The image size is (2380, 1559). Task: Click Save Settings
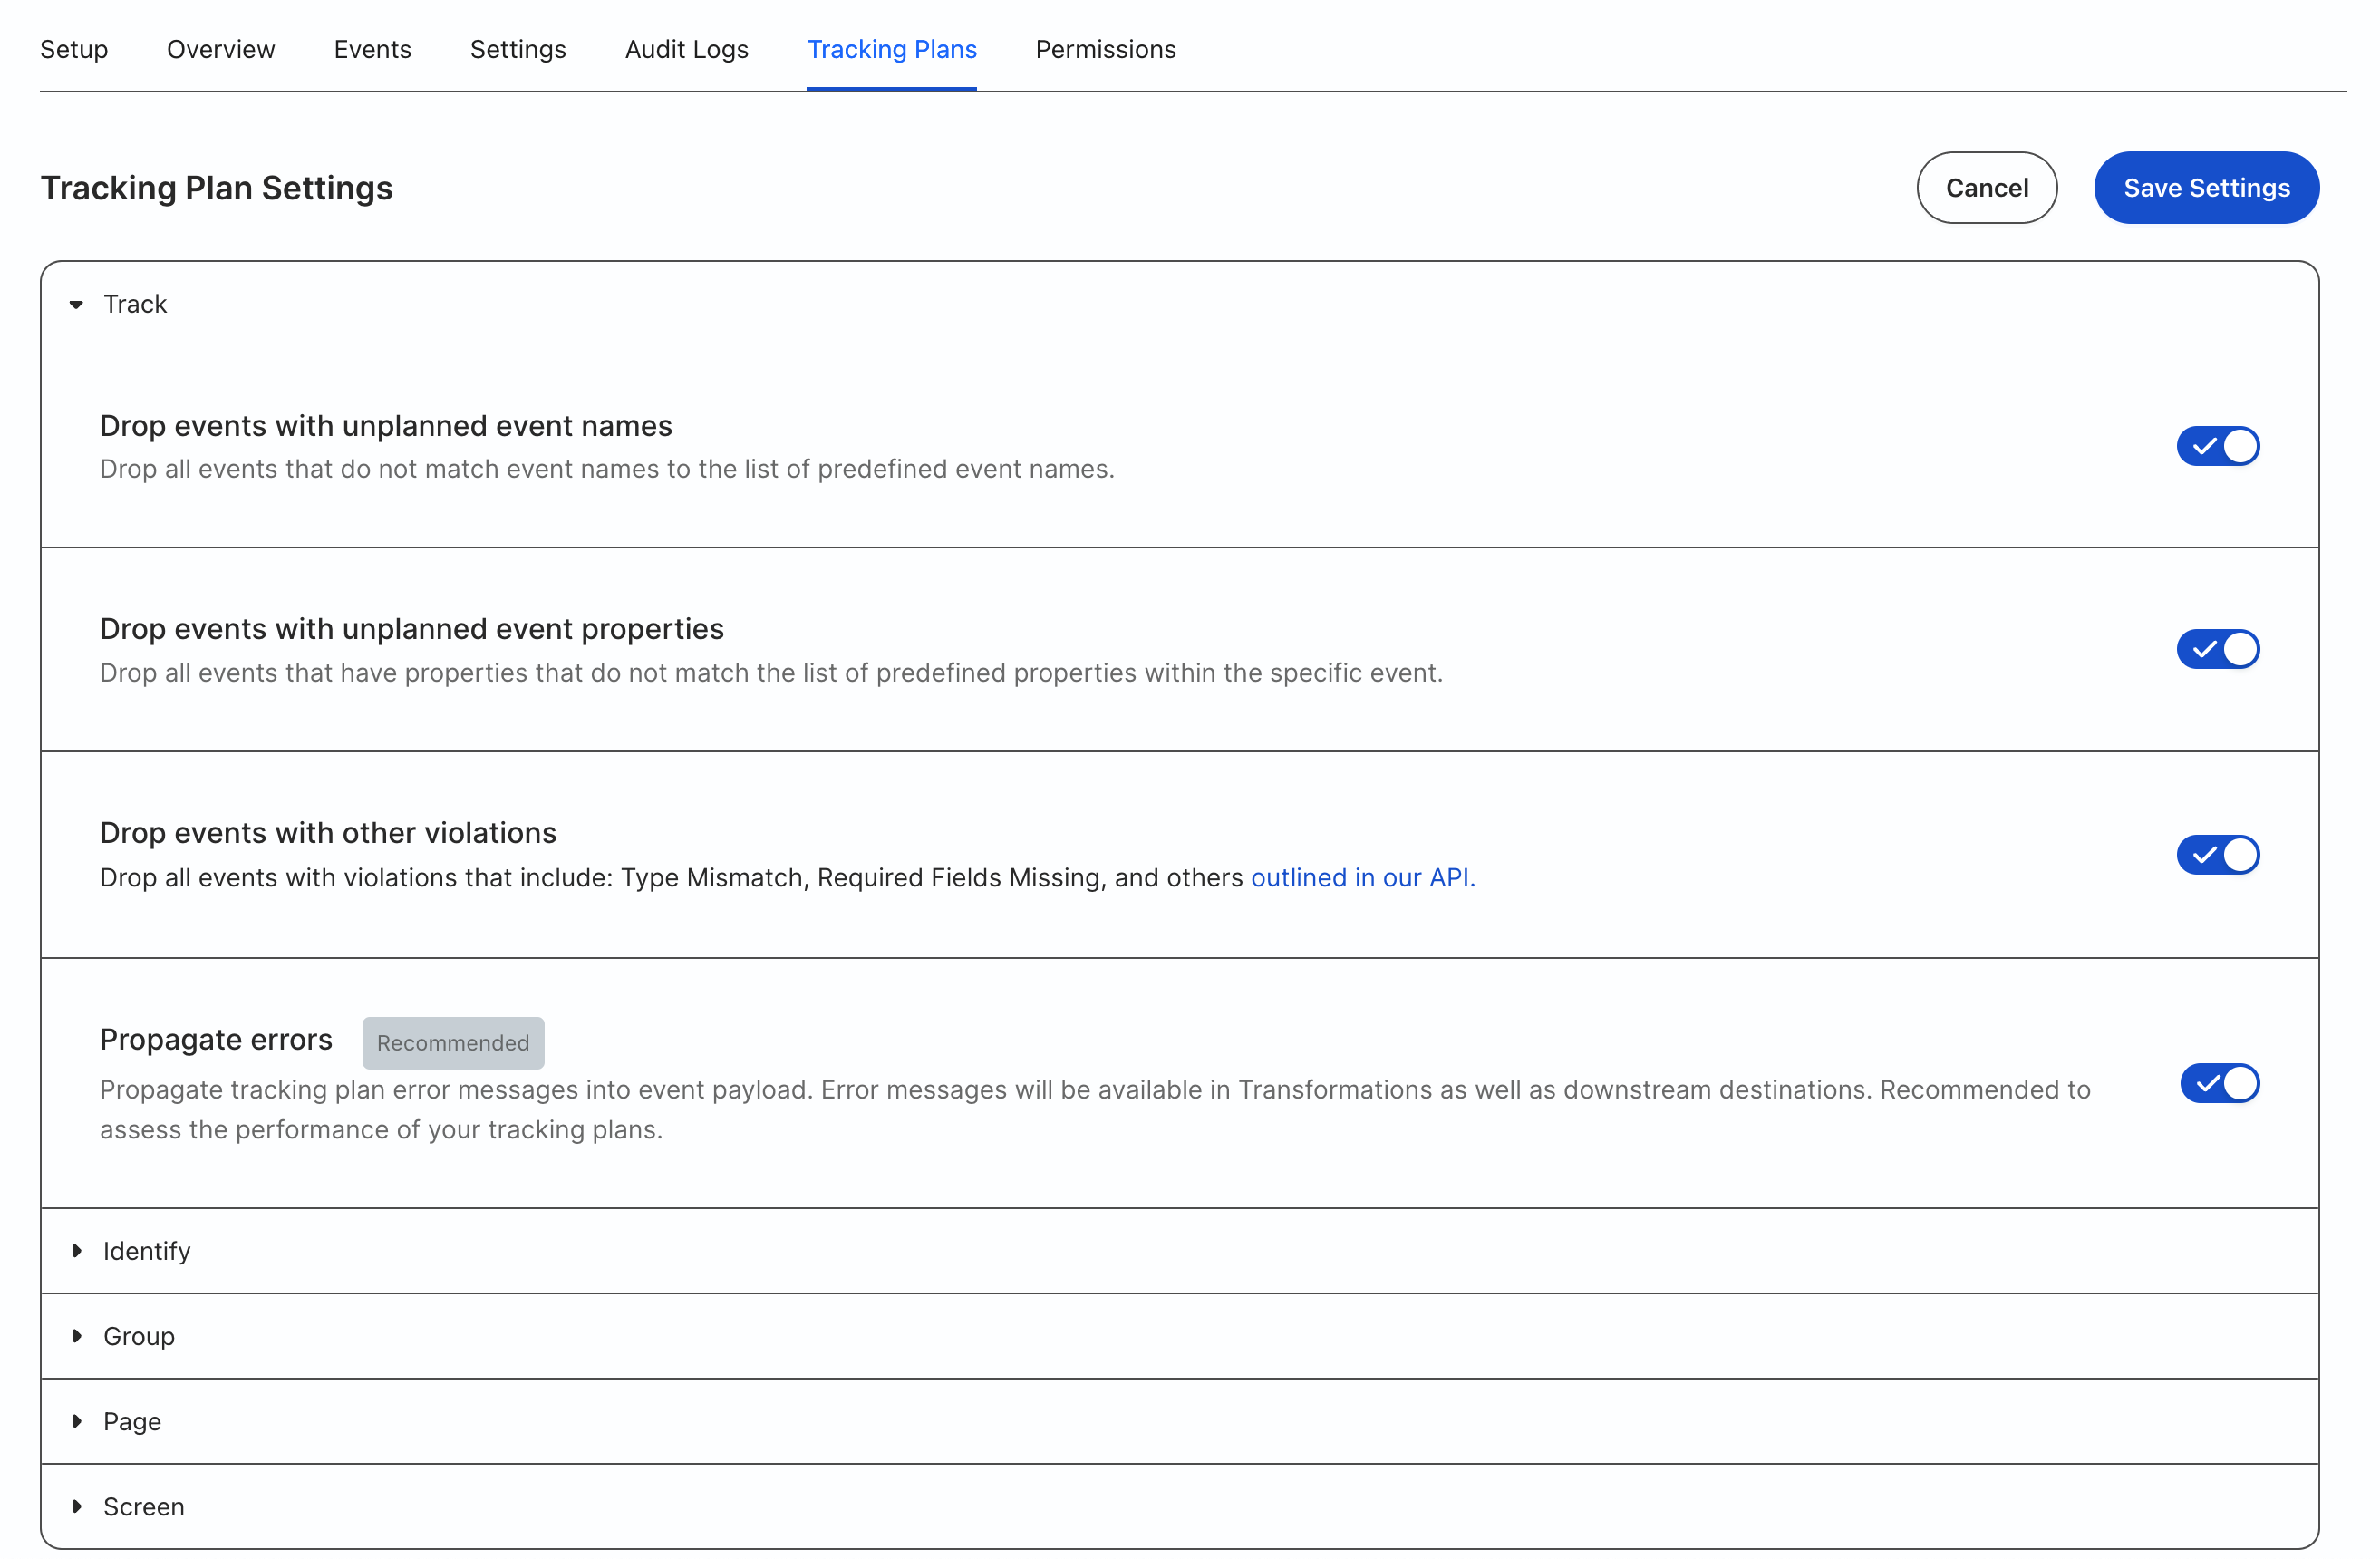[2206, 188]
